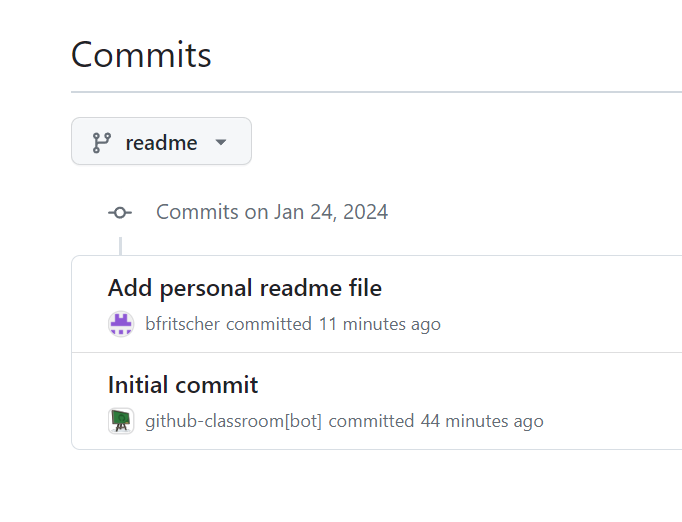Click the '11 minutes ago' timestamp
Viewport: 682px width, 522px height.
point(379,324)
